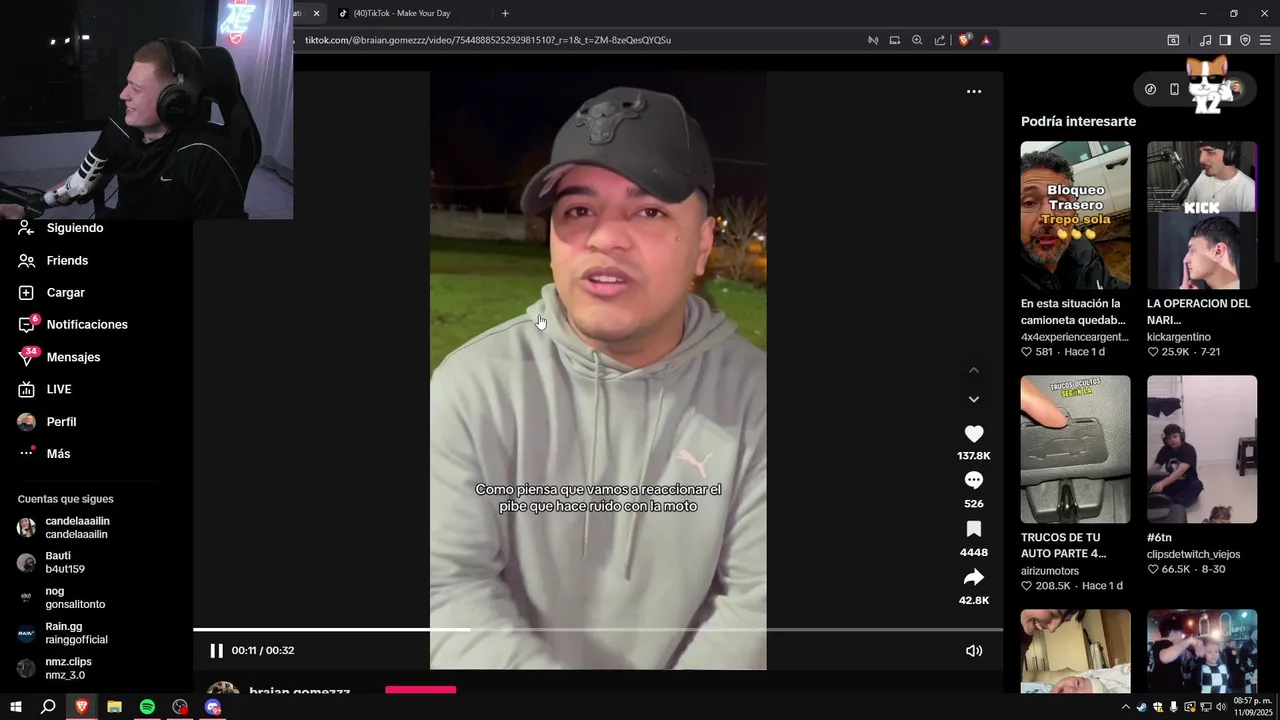Image resolution: width=1280 pixels, height=720 pixels.
Task: Click 'LA OPERACION DEL NARI...' title
Action: 1199,311
